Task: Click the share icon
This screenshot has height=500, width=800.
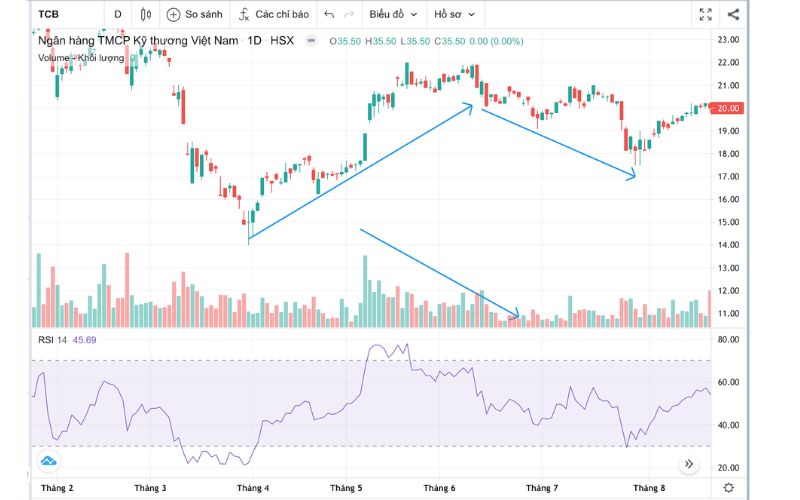Action: (x=734, y=15)
